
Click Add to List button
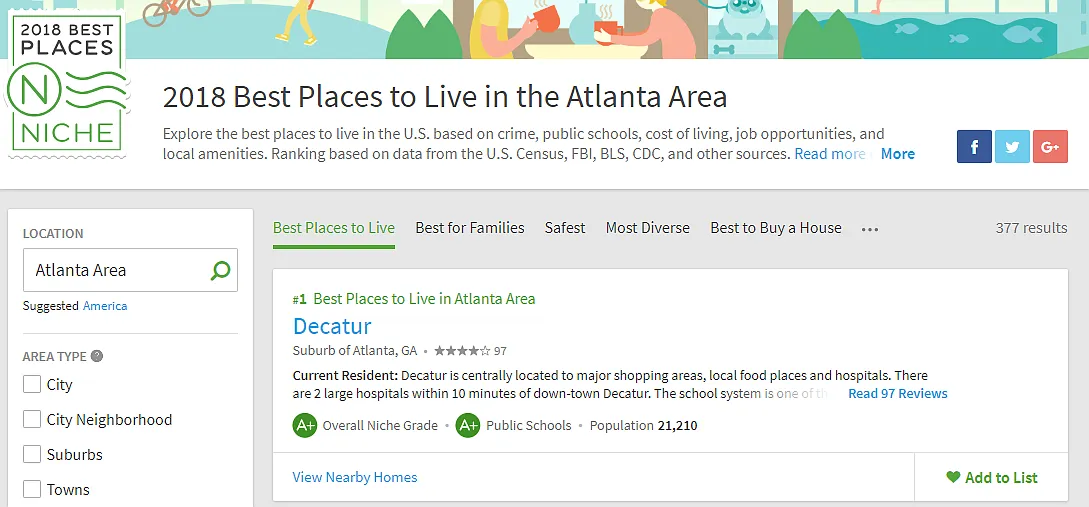(x=992, y=477)
